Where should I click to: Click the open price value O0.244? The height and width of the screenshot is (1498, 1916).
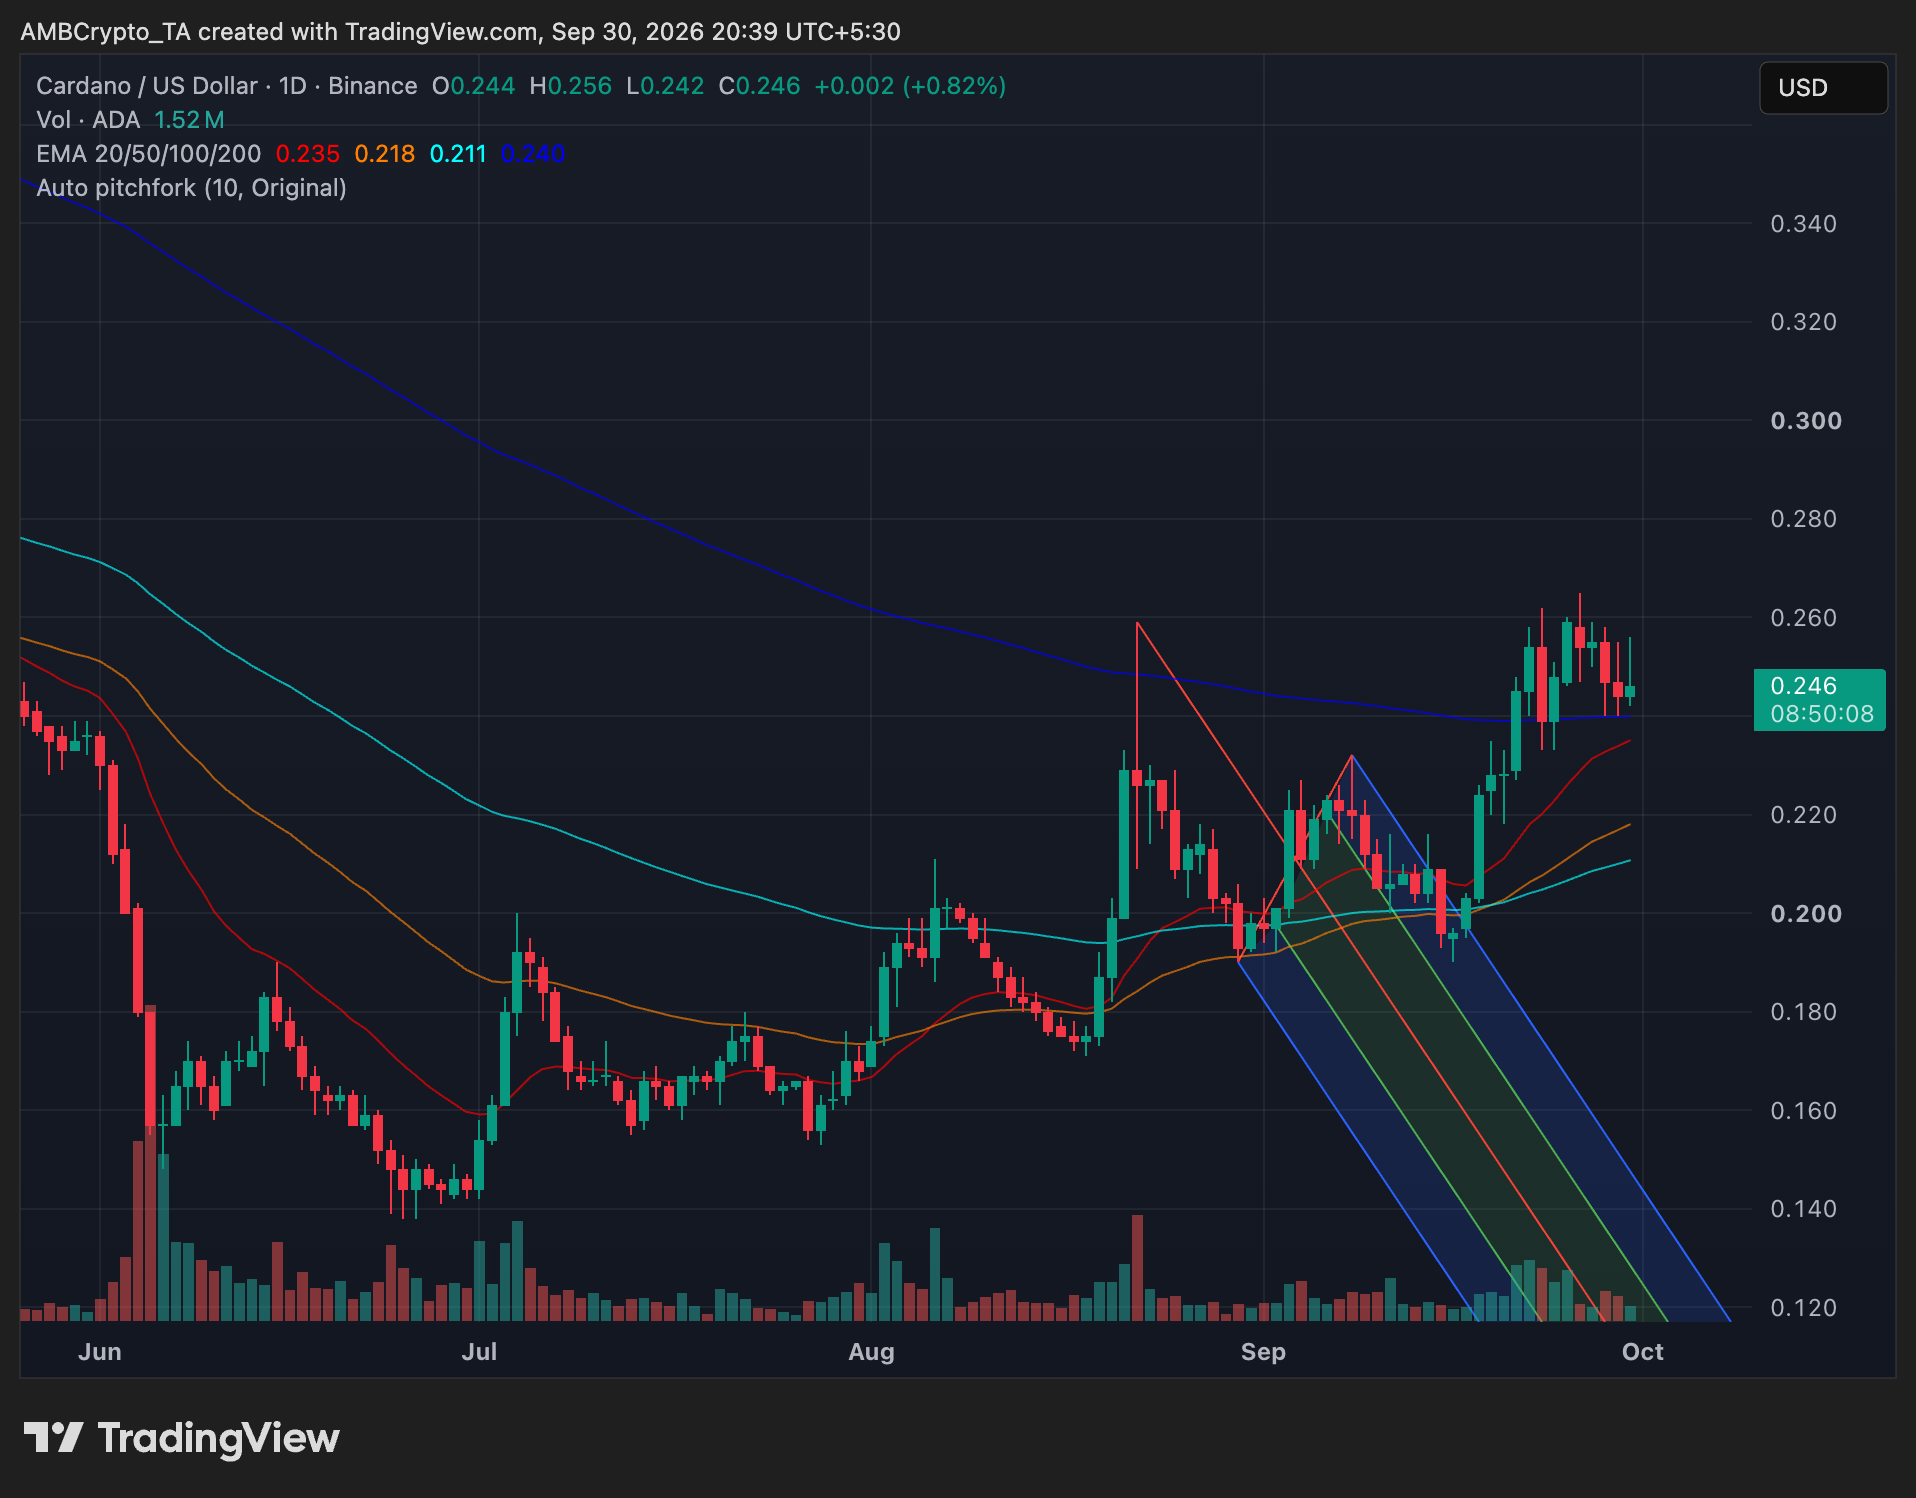tap(473, 86)
